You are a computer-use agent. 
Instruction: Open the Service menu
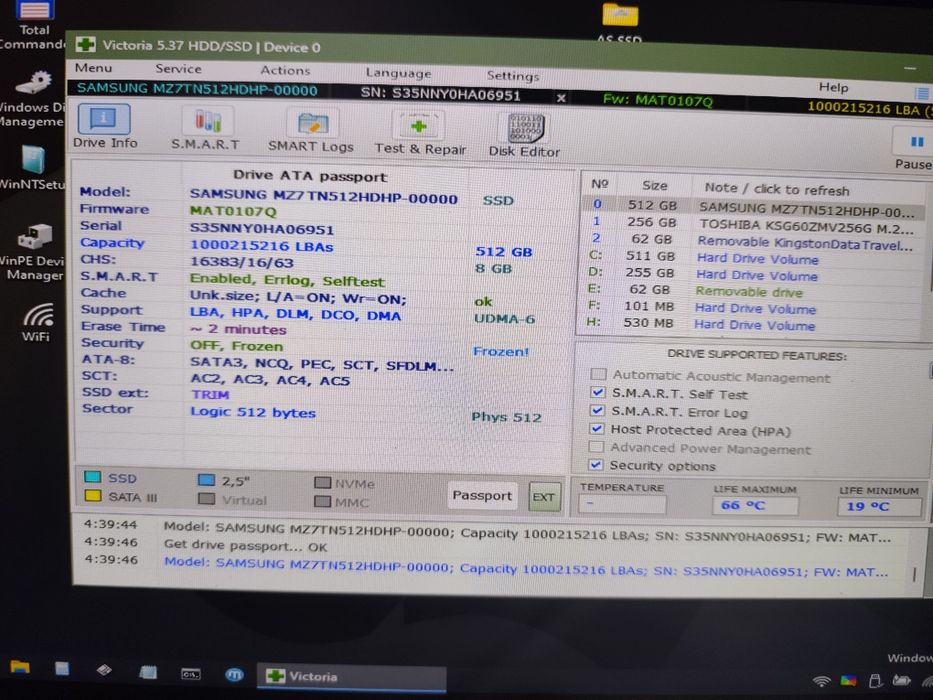tap(178, 69)
